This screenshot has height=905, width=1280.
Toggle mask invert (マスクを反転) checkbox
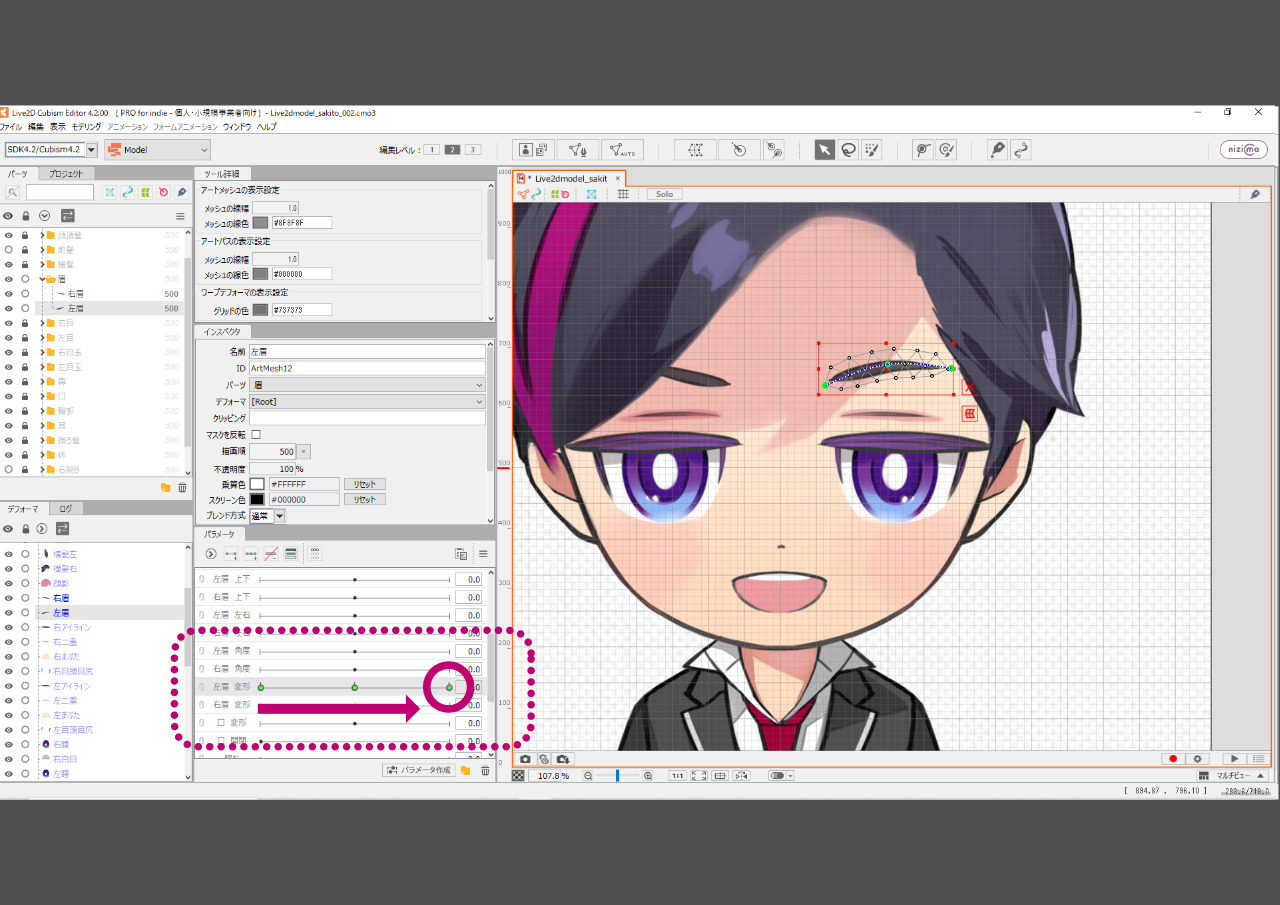point(256,435)
